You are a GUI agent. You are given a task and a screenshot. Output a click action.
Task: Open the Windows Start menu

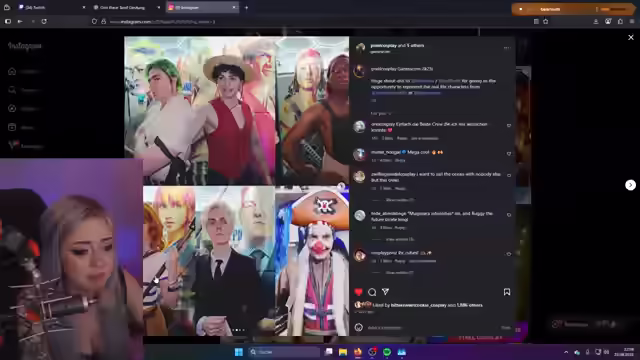point(239,352)
